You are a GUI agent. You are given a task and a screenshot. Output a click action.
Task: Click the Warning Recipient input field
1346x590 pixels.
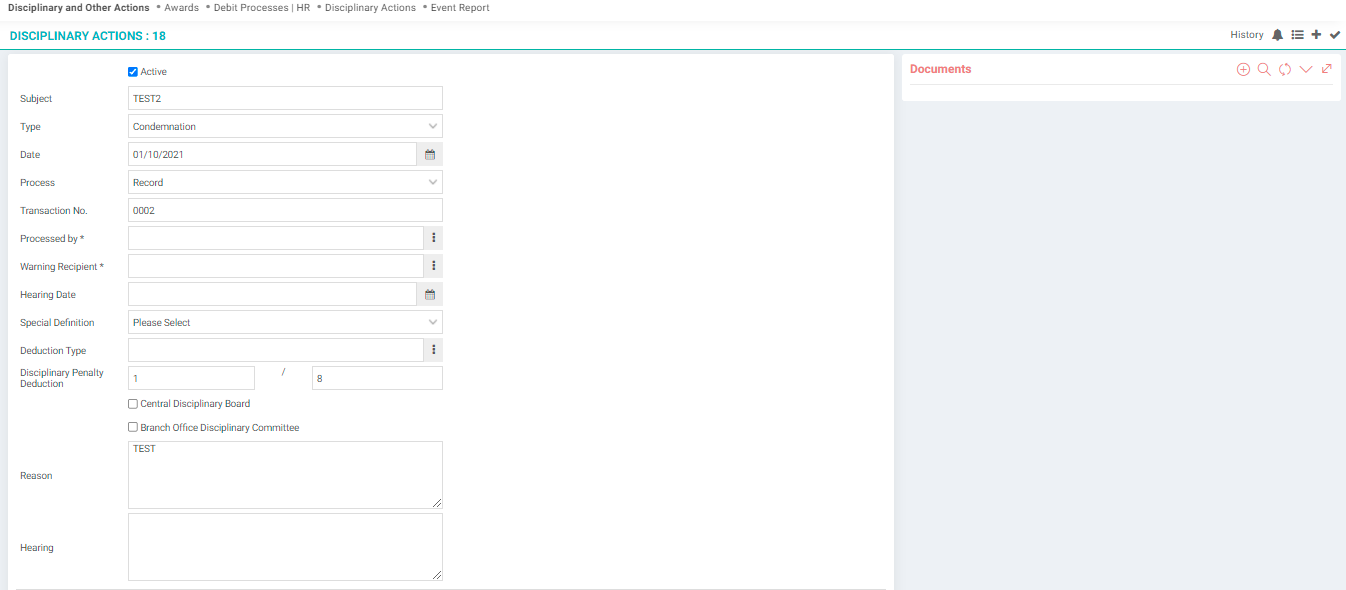276,266
